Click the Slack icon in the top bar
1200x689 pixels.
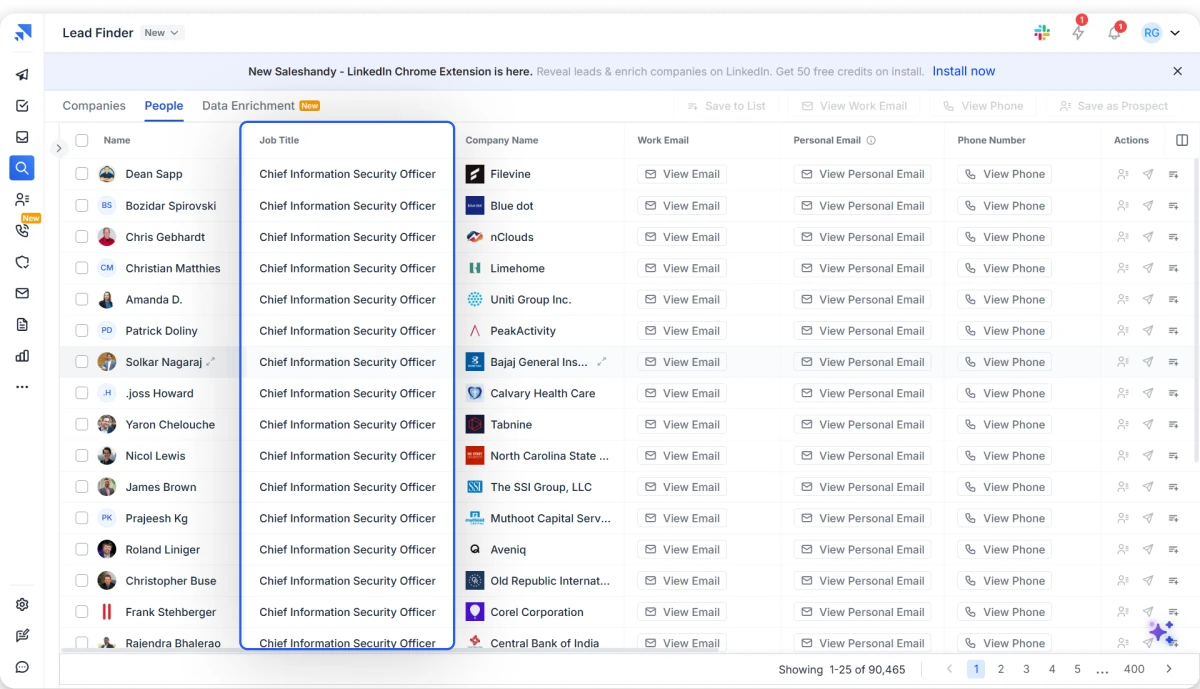pos(1042,33)
